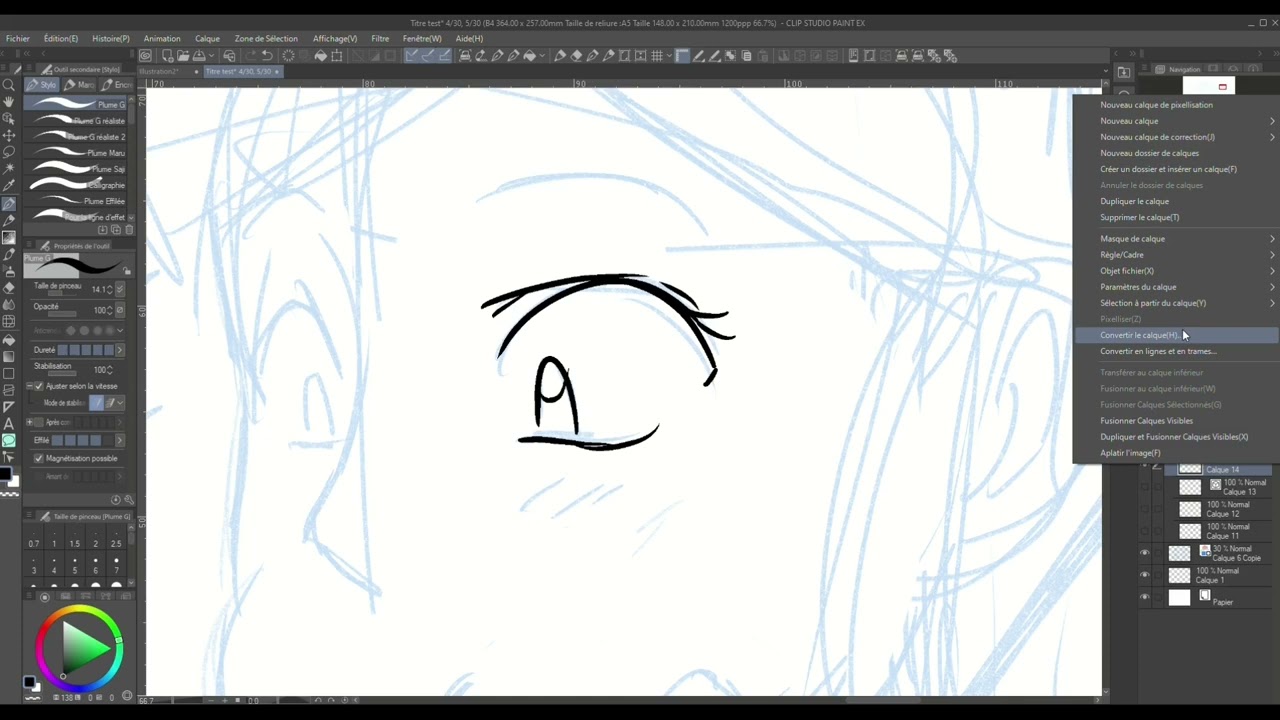Image resolution: width=1280 pixels, height=720 pixels.
Task: Select the Fill bucket tool in tool palette
Action: 9,339
